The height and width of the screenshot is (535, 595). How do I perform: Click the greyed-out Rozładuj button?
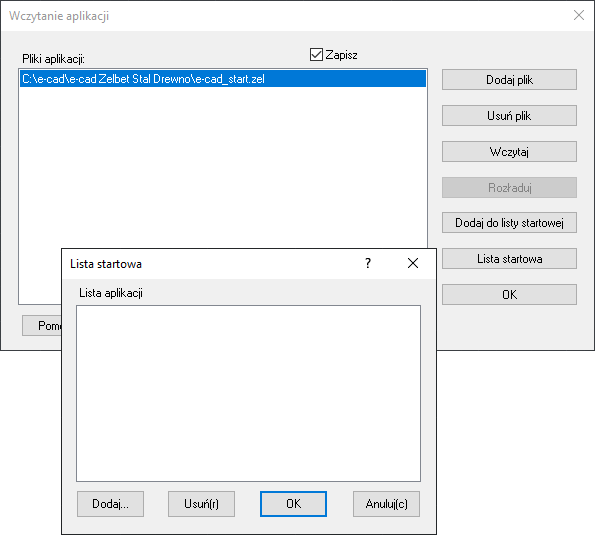(509, 187)
